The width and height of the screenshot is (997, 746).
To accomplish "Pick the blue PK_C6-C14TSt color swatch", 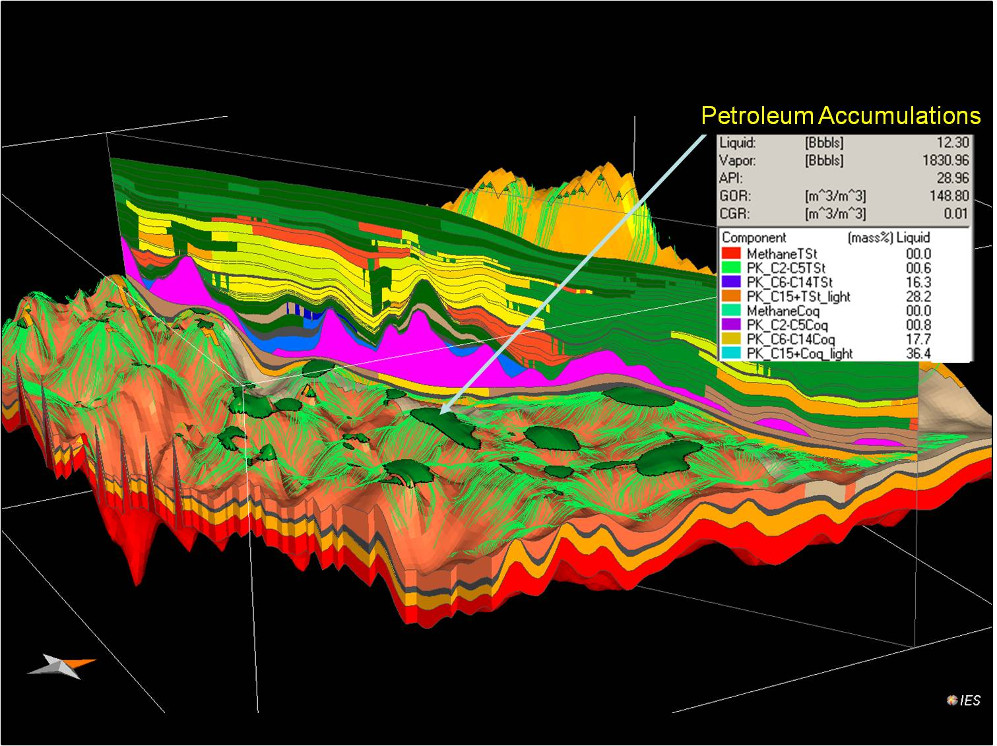I will click(x=731, y=283).
